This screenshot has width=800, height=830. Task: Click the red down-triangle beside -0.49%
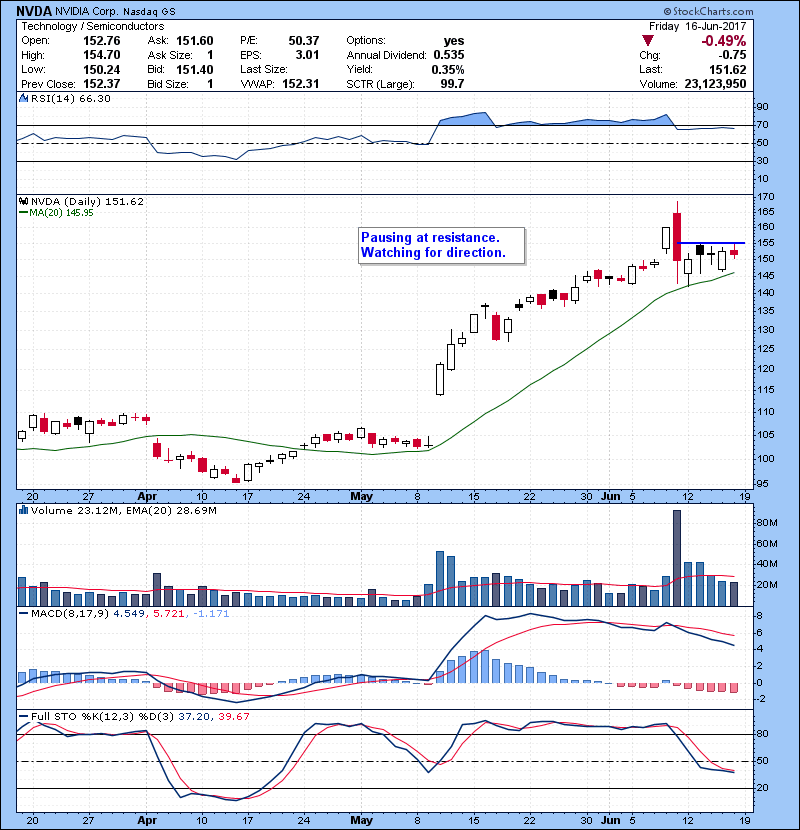click(x=648, y=41)
